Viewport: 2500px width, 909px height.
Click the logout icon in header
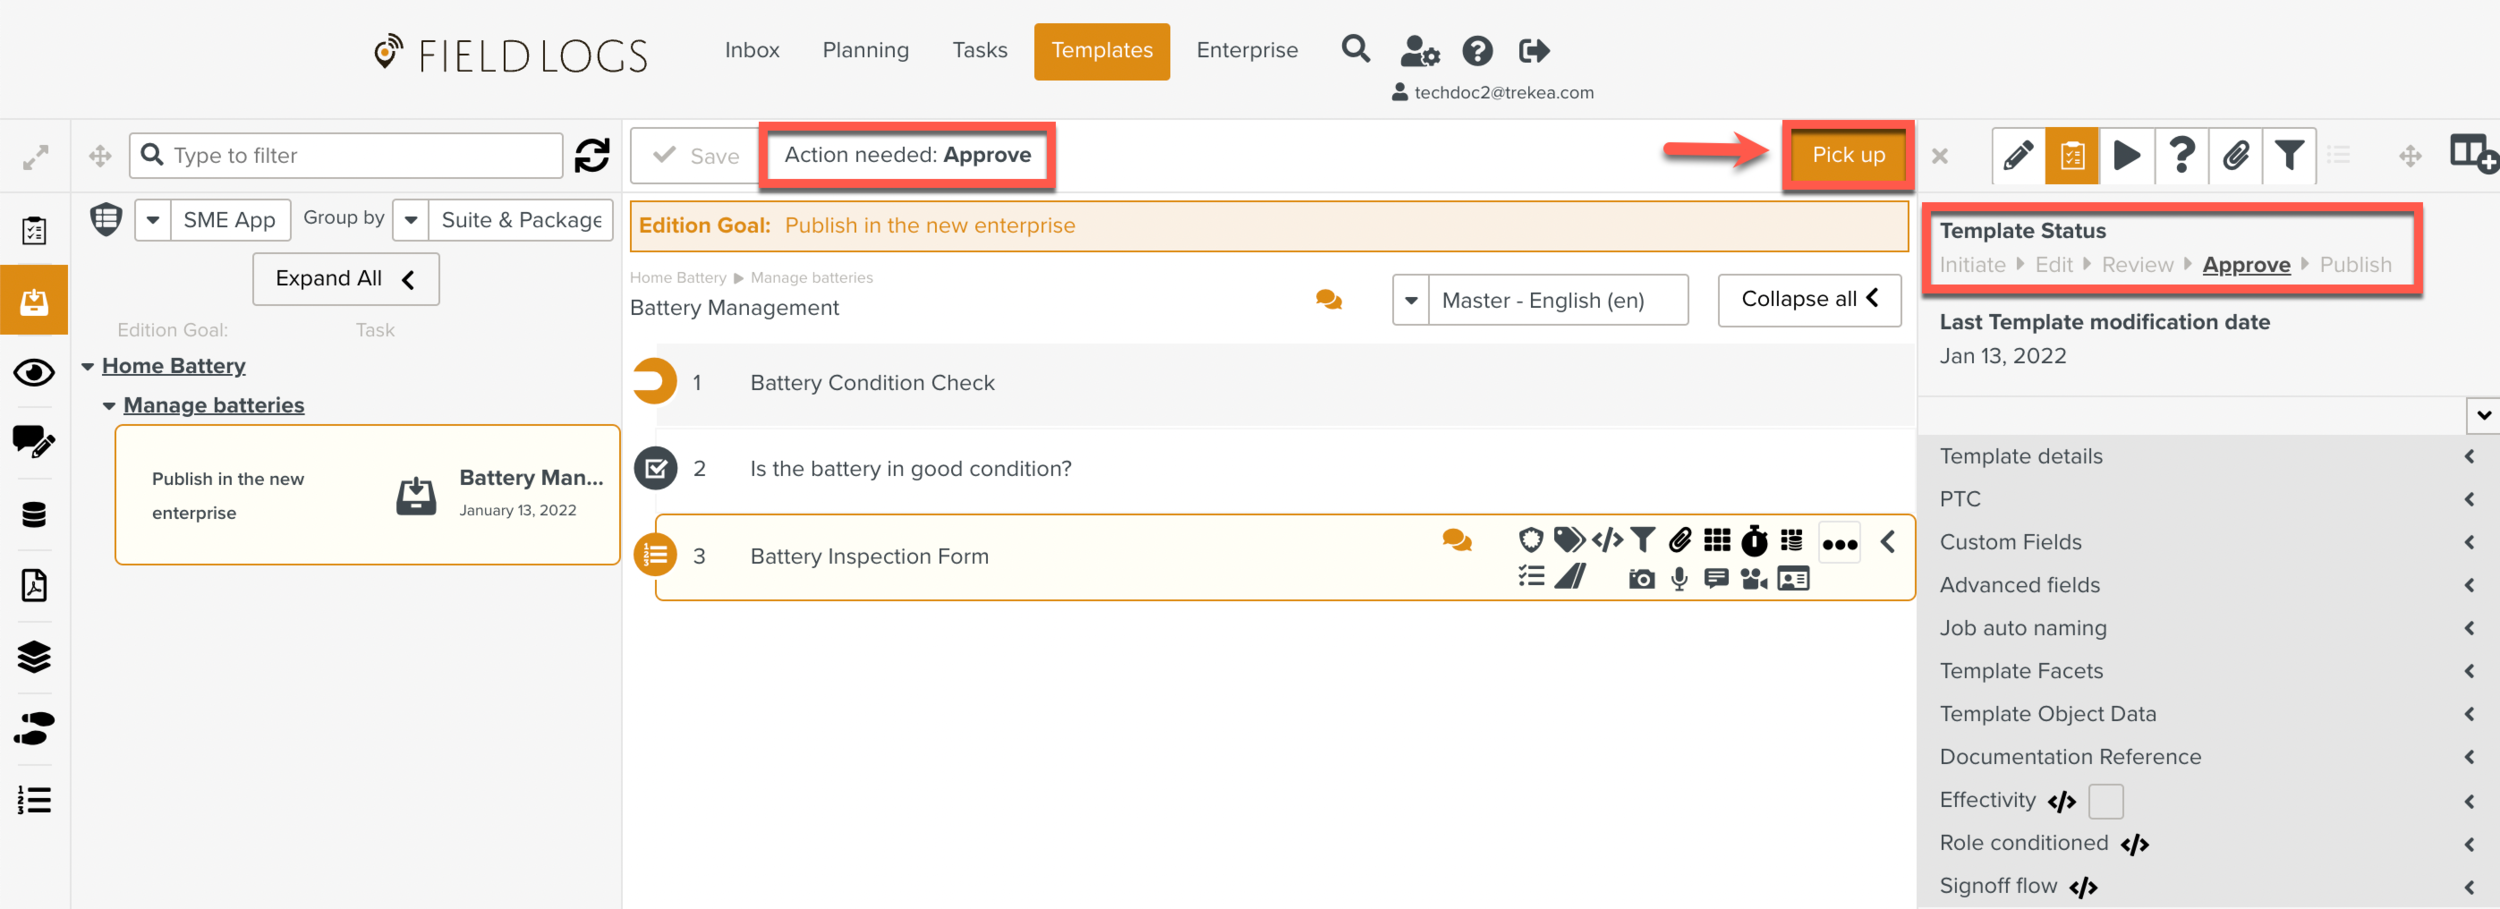coord(1533,50)
